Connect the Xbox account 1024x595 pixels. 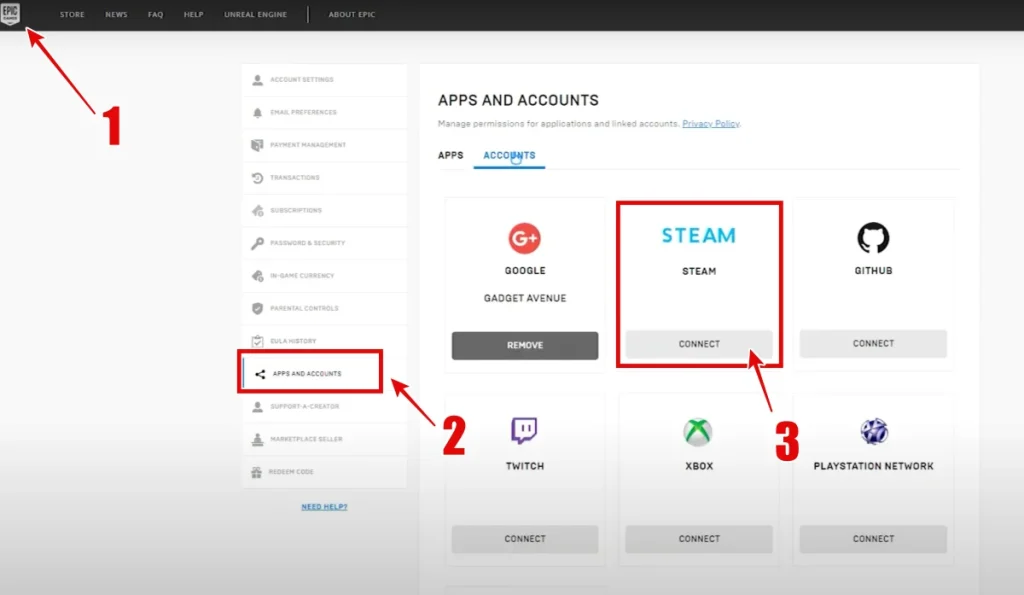click(699, 539)
